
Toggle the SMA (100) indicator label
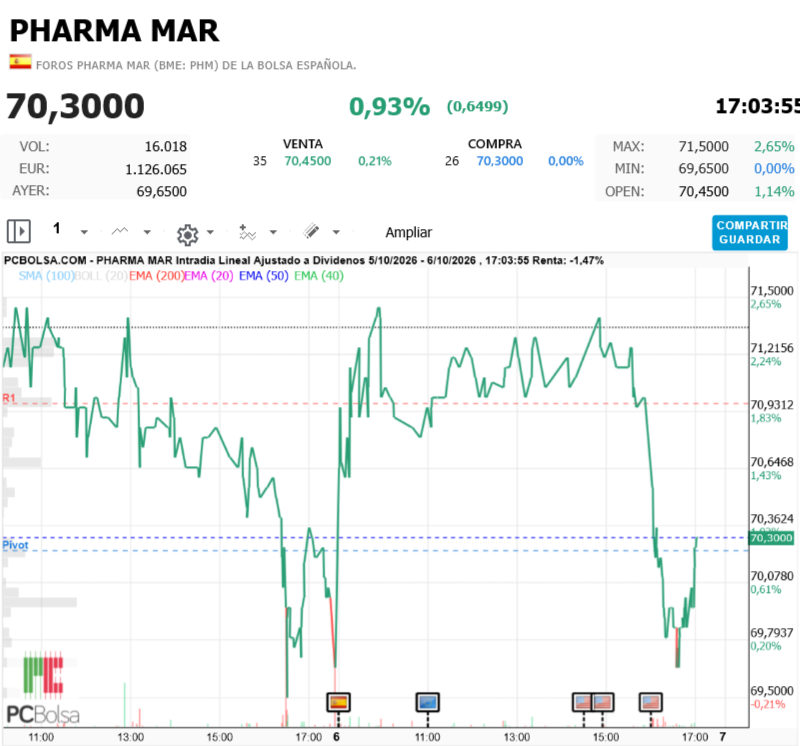(46, 276)
